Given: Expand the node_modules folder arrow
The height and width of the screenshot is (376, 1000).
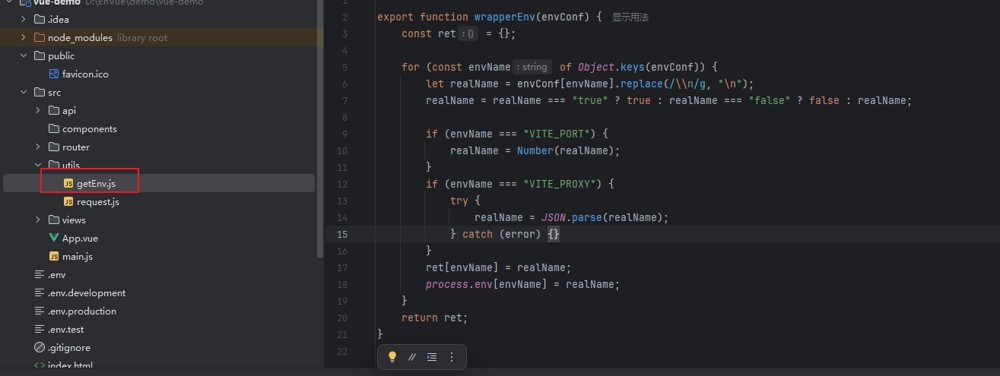Looking at the screenshot, I should pos(23,38).
